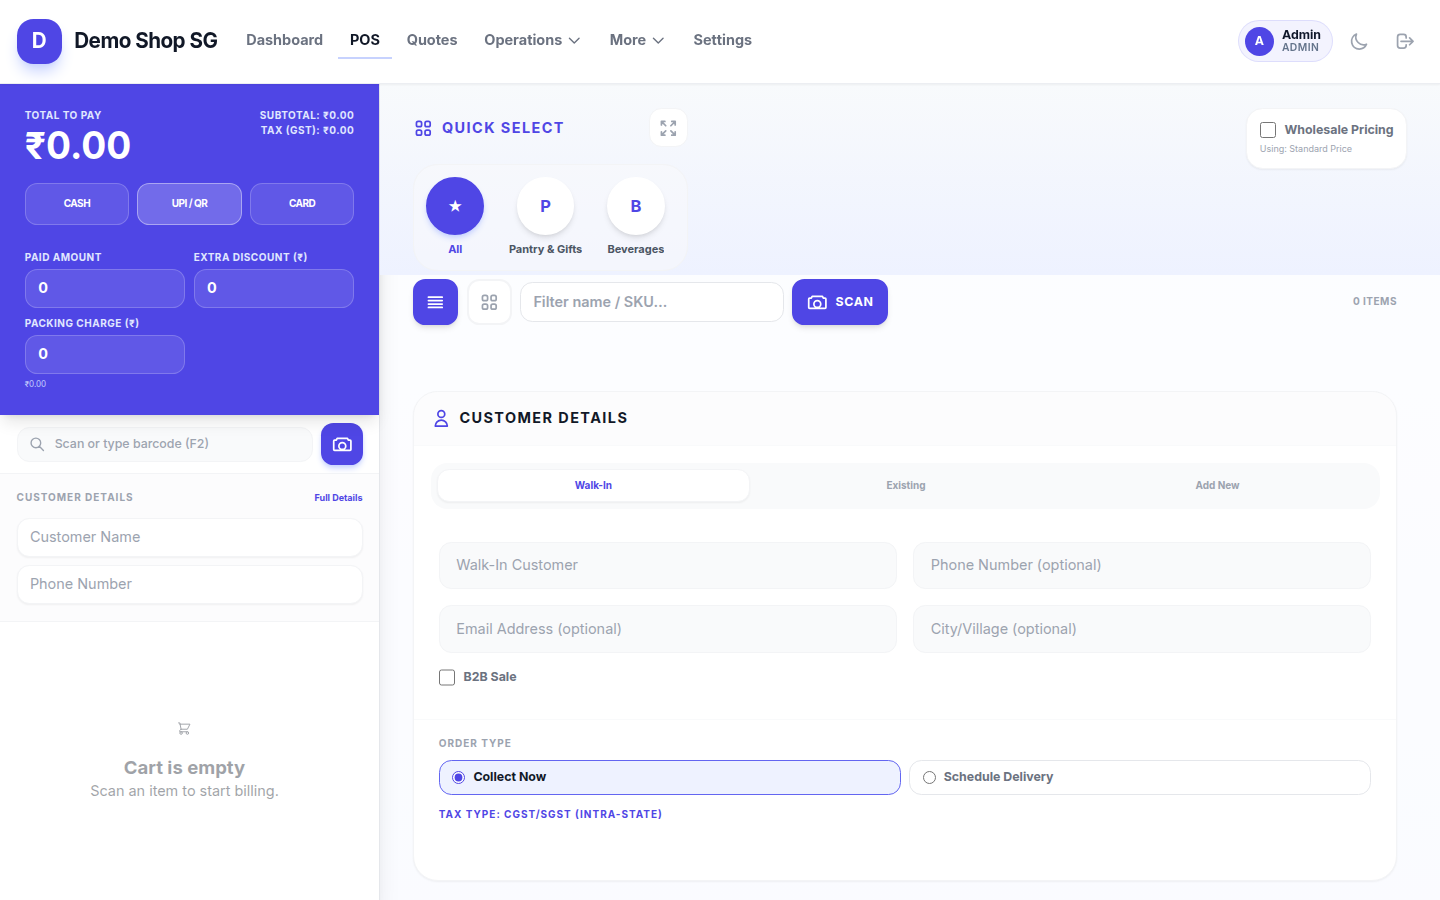Select the Beverages category
This screenshot has height=900, width=1440.
(x=636, y=206)
